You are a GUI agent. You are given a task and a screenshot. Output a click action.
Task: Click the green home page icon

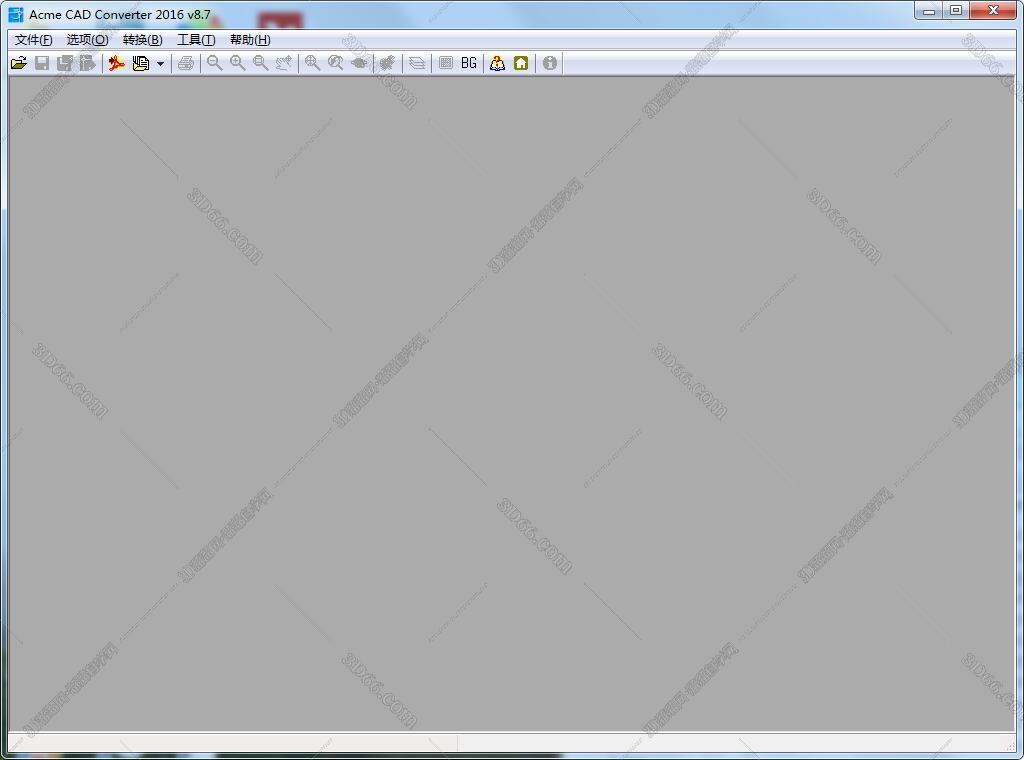click(x=520, y=63)
